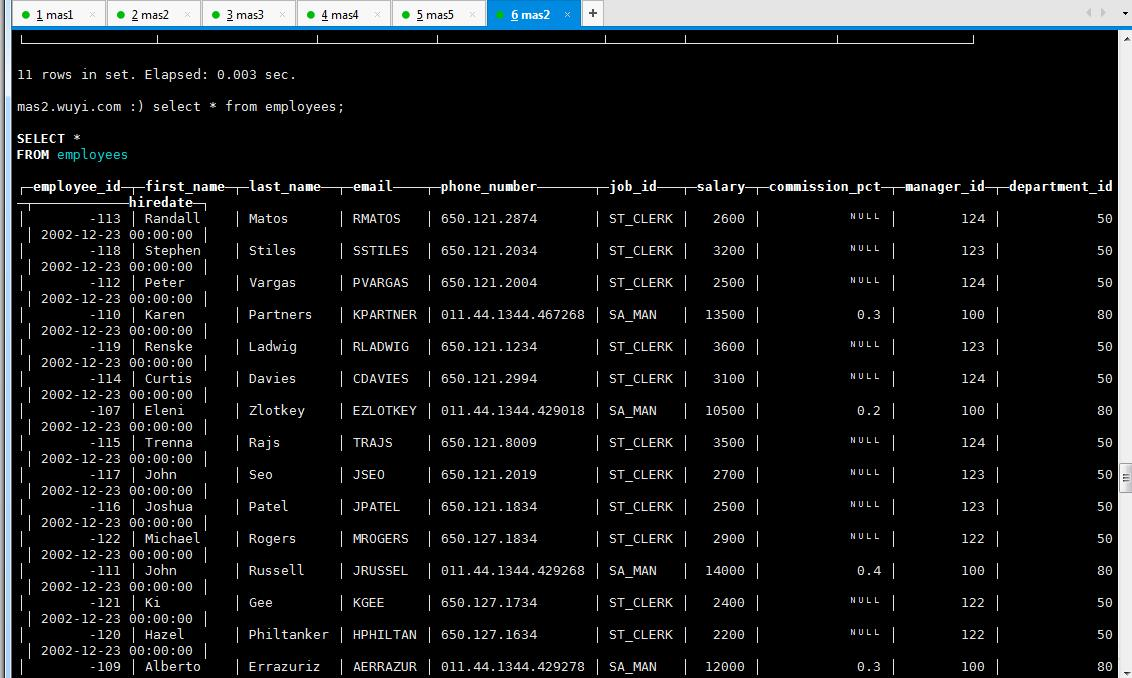Click the salary value 14000
This screenshot has width=1132, height=678.
(x=725, y=570)
